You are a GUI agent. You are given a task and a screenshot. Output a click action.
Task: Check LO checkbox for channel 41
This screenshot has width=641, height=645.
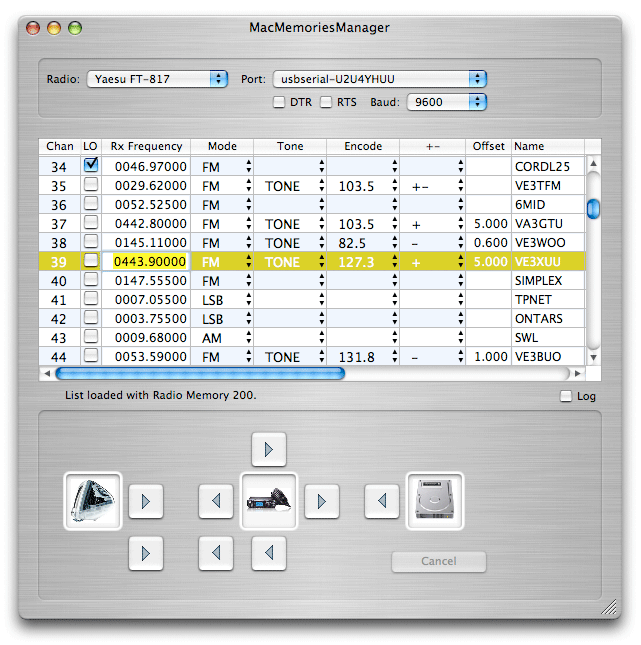click(x=91, y=298)
